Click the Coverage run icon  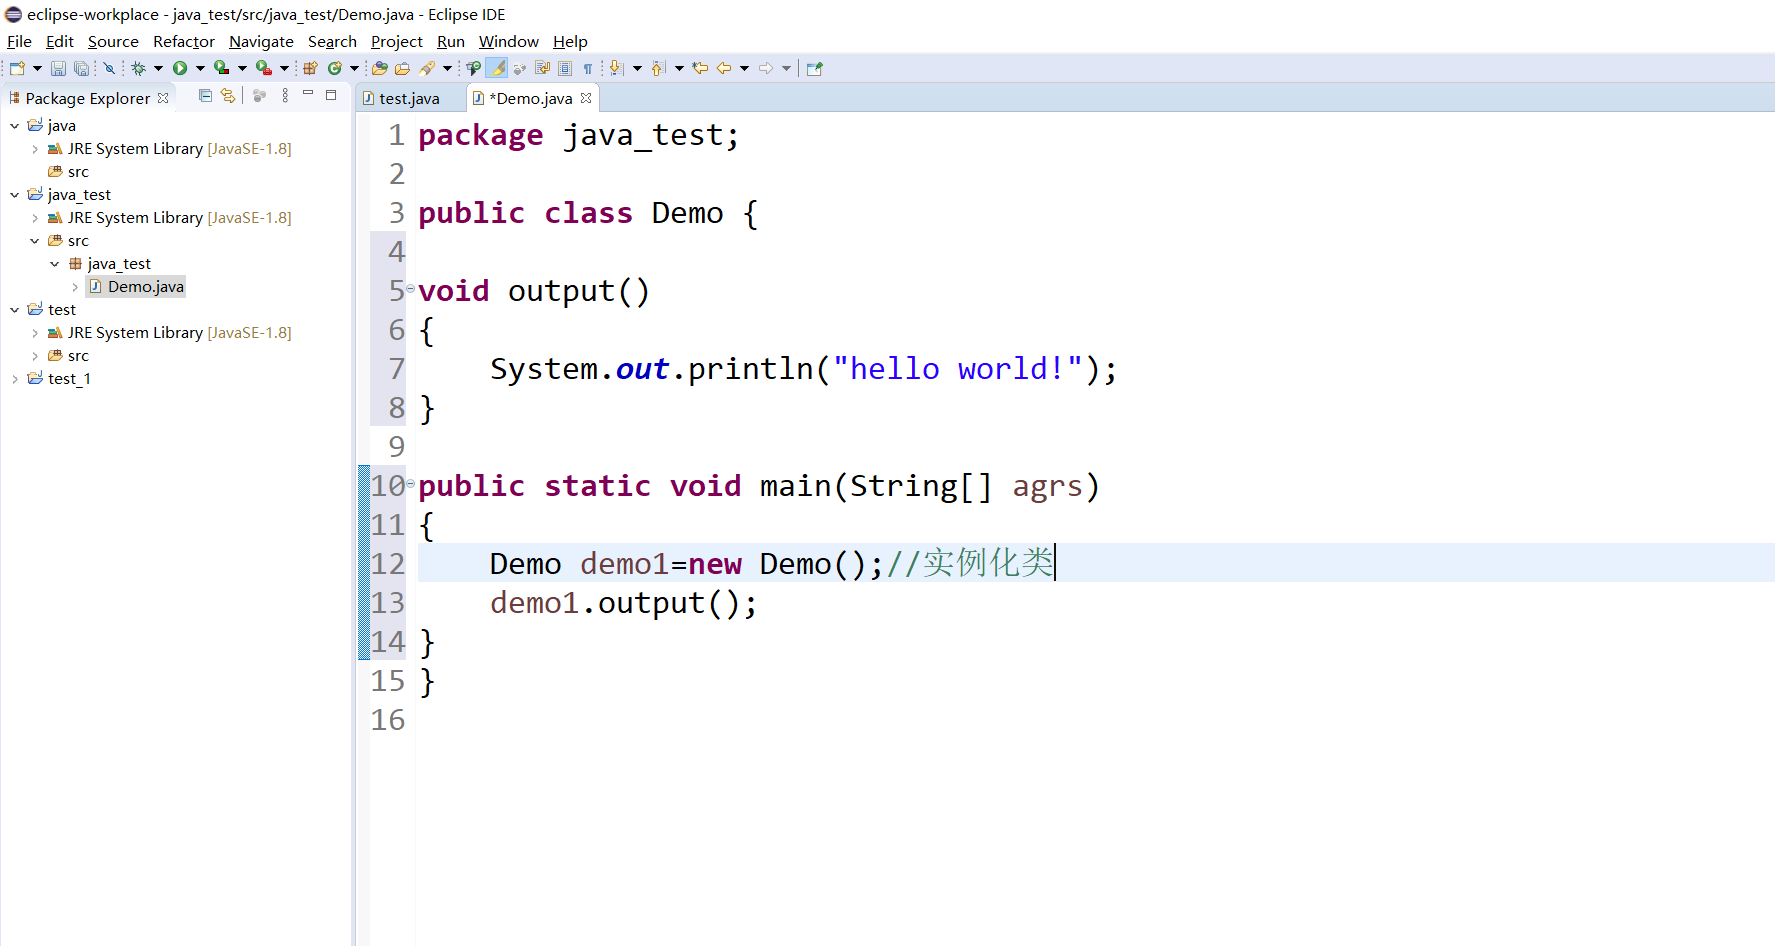[x=221, y=68]
